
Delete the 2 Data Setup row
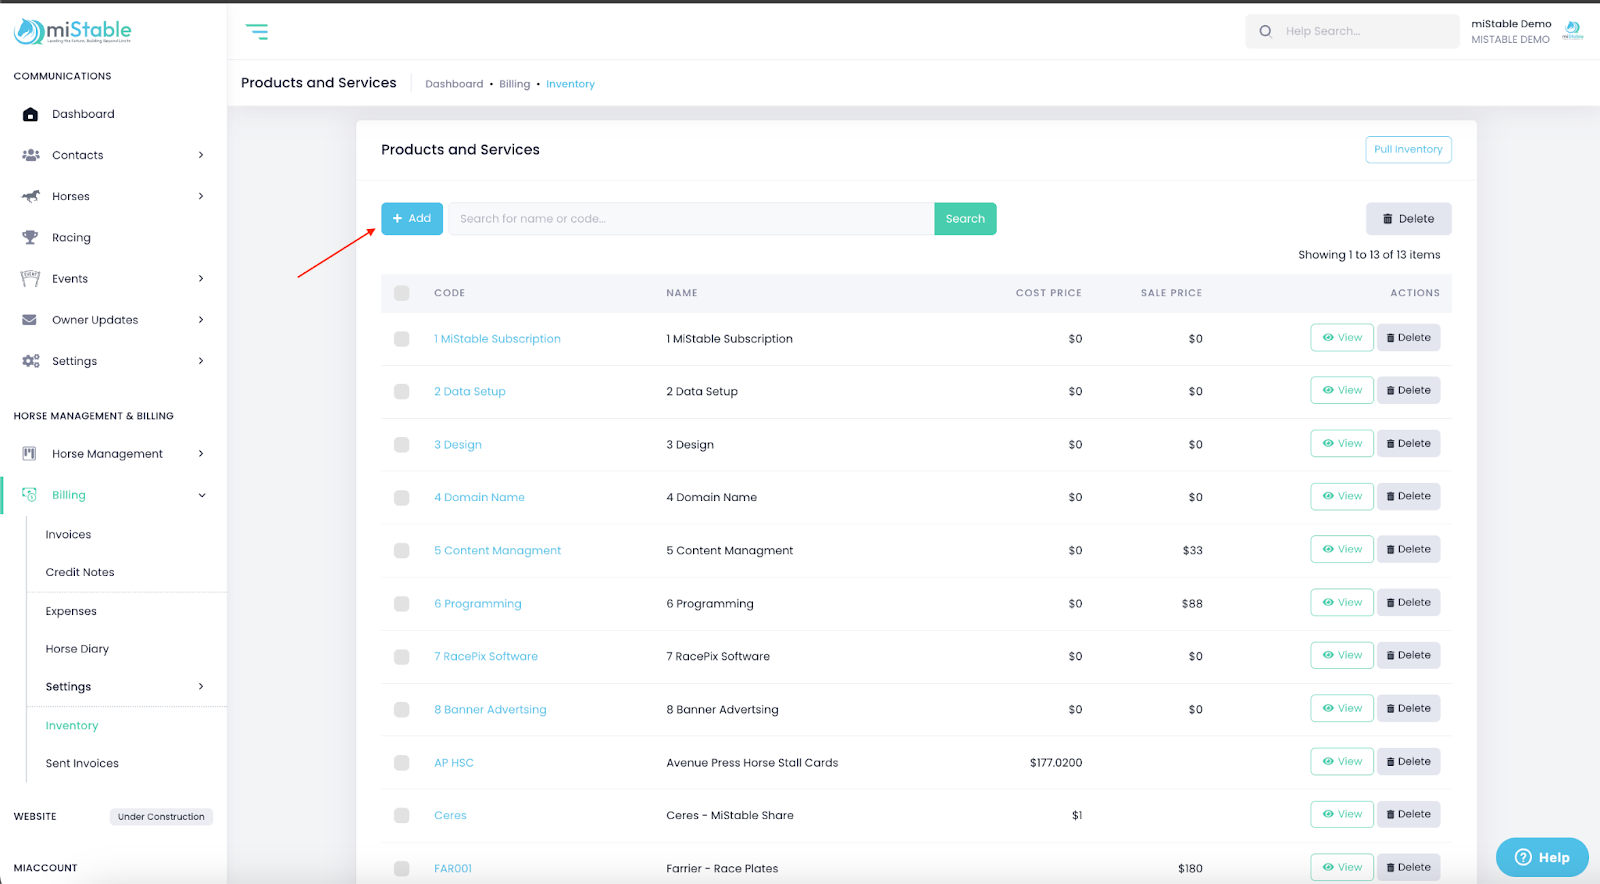point(1408,391)
